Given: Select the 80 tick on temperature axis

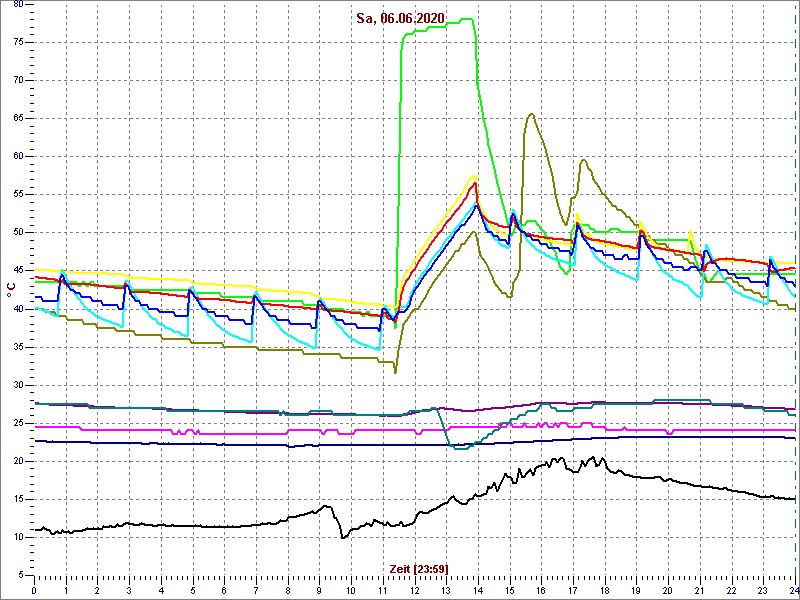Looking at the screenshot, I should [18, 5].
